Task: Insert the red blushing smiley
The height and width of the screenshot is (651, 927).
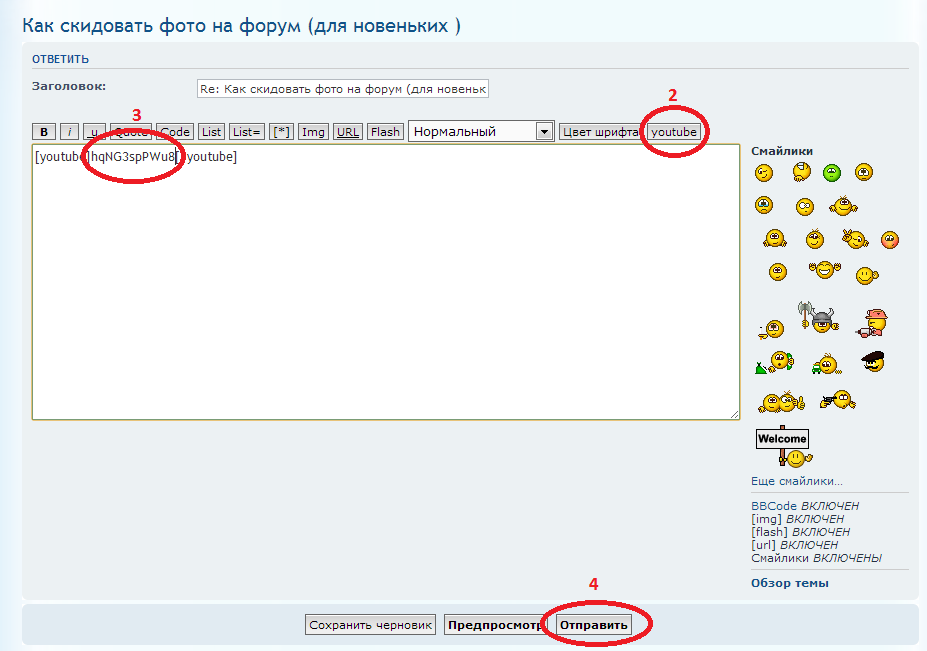Action: coord(889,239)
